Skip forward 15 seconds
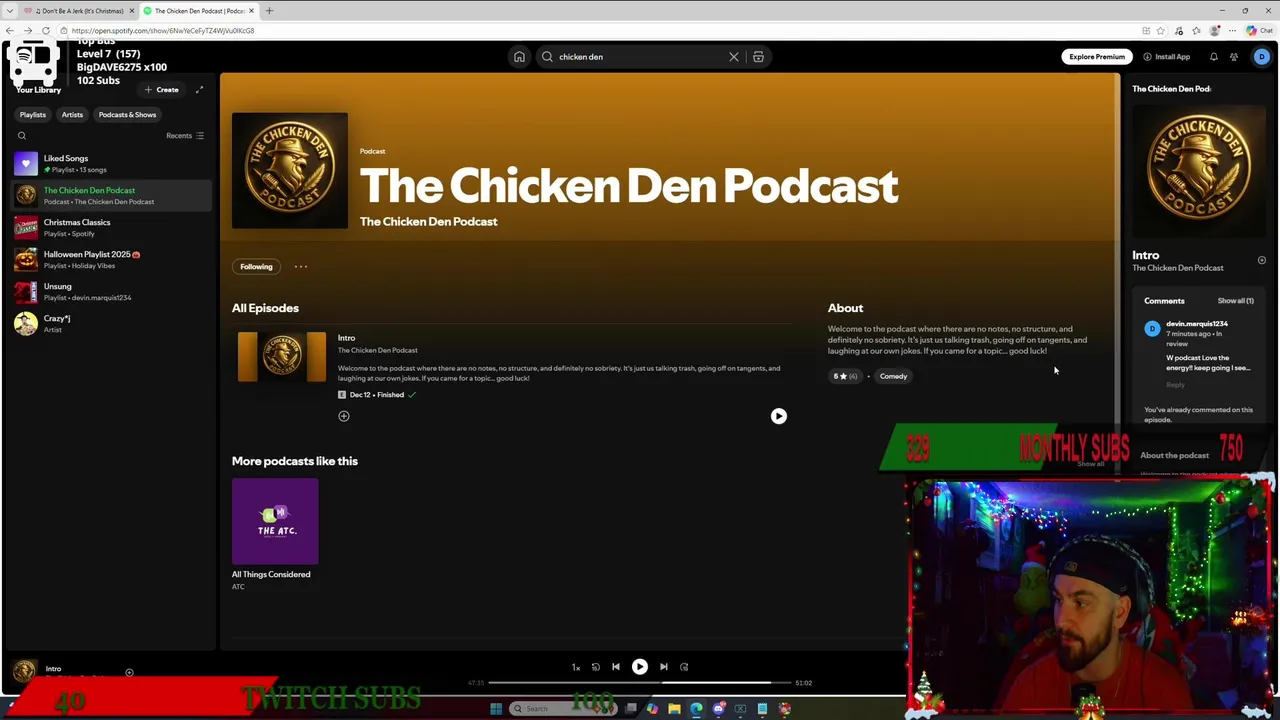The image size is (1280, 720). (x=684, y=667)
